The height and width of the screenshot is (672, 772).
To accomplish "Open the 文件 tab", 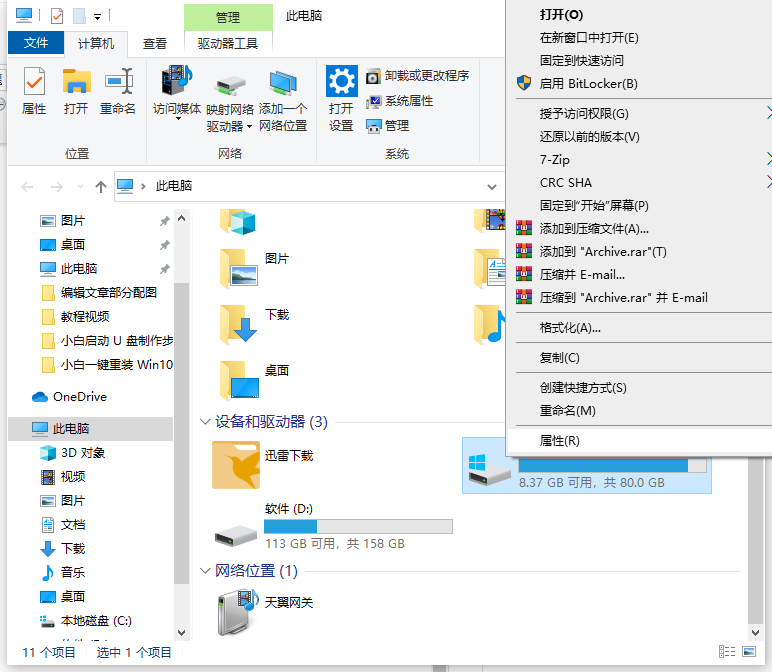I will click(36, 43).
